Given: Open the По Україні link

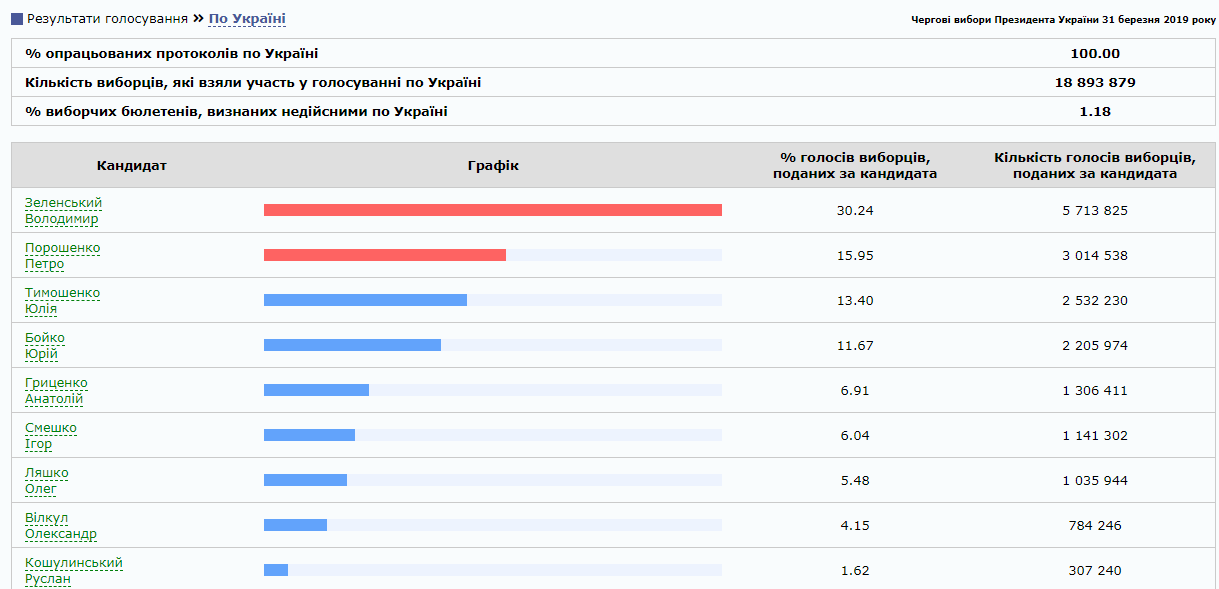Looking at the screenshot, I should (x=247, y=19).
